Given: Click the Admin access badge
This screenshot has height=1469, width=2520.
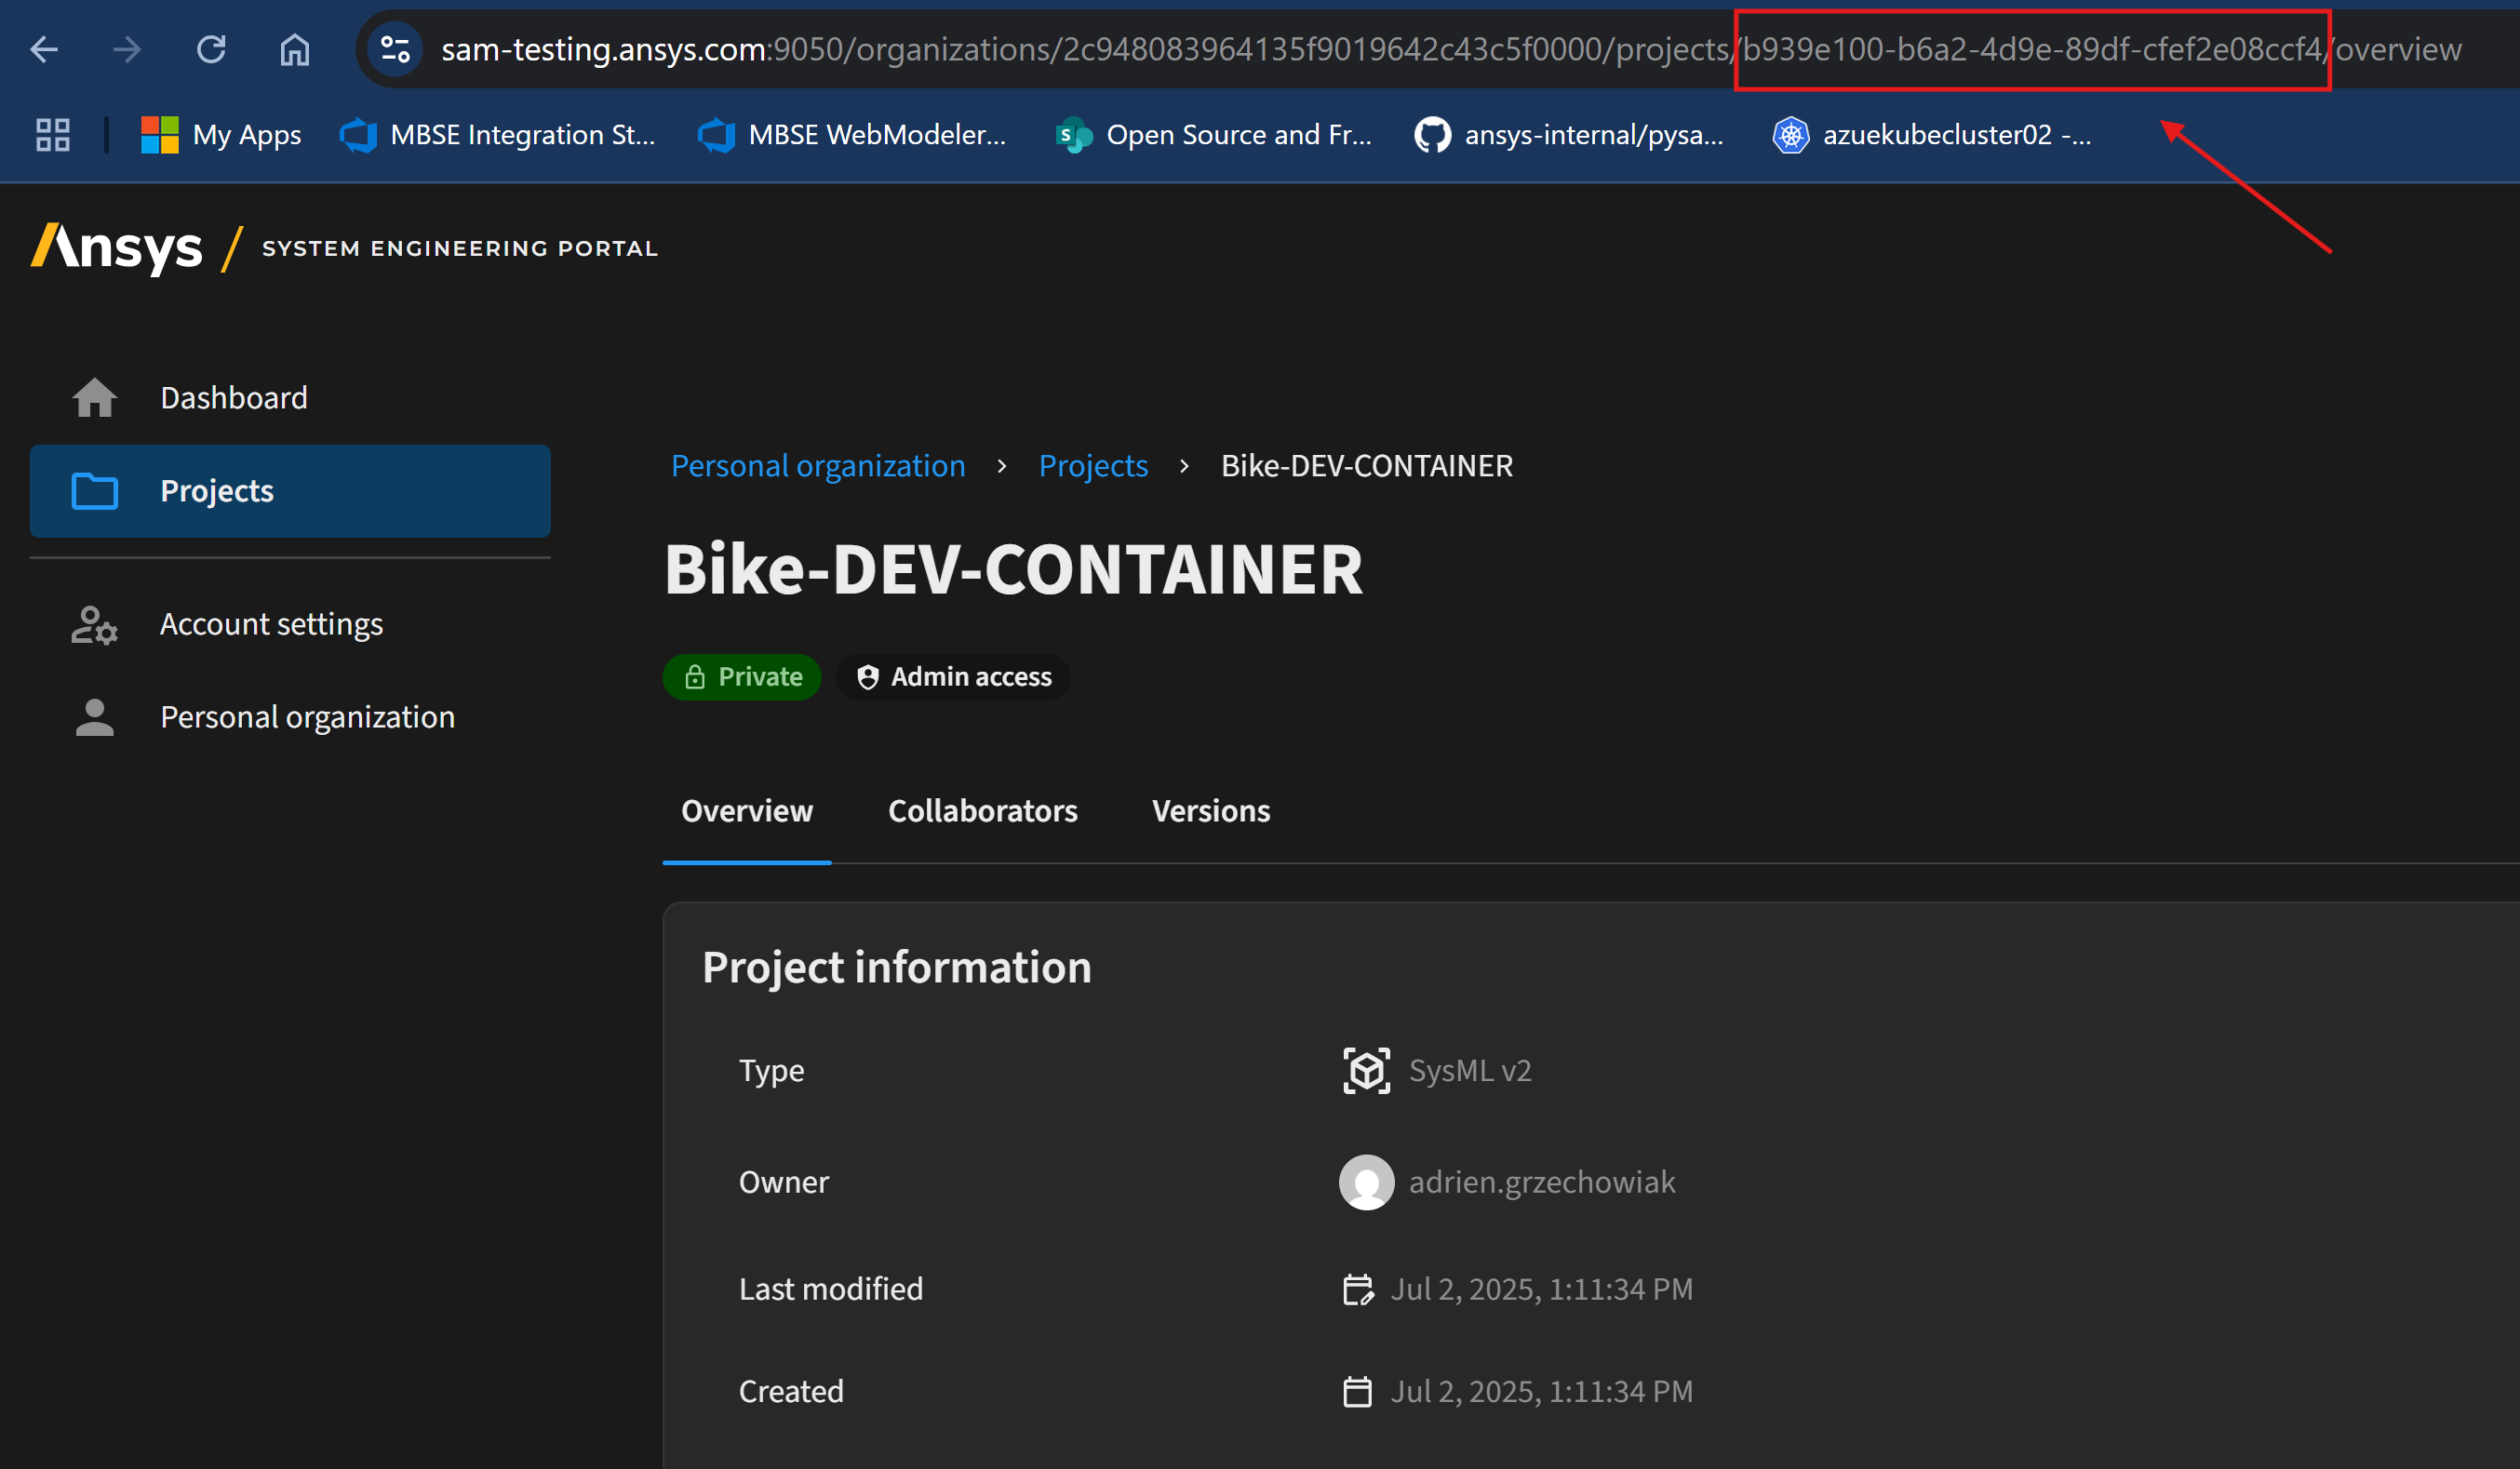Looking at the screenshot, I should point(953,676).
